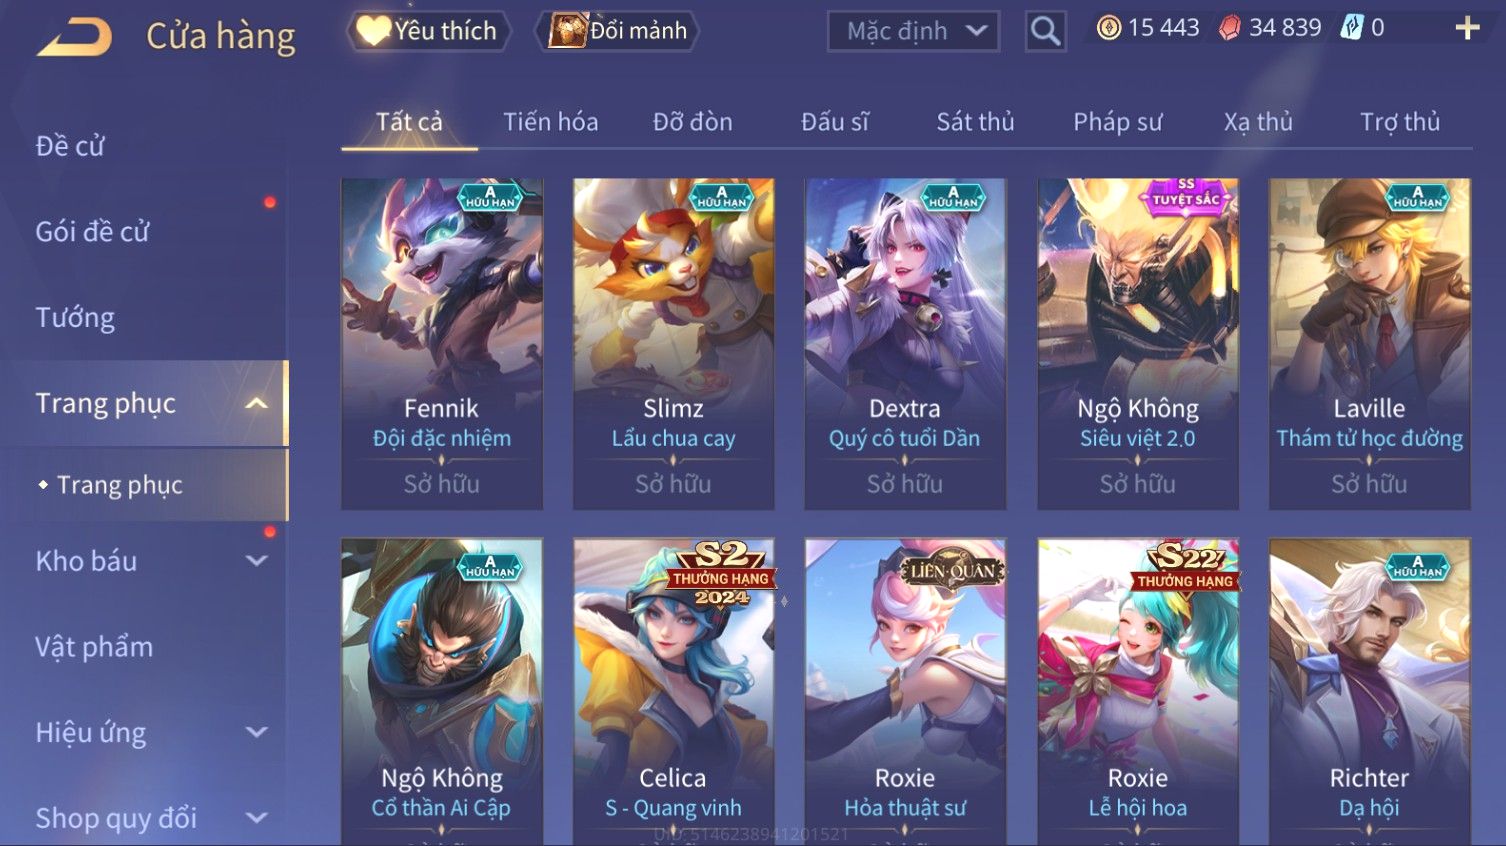1506x846 pixels.
Task: Open the Tướng sidebar item
Action: pos(75,318)
